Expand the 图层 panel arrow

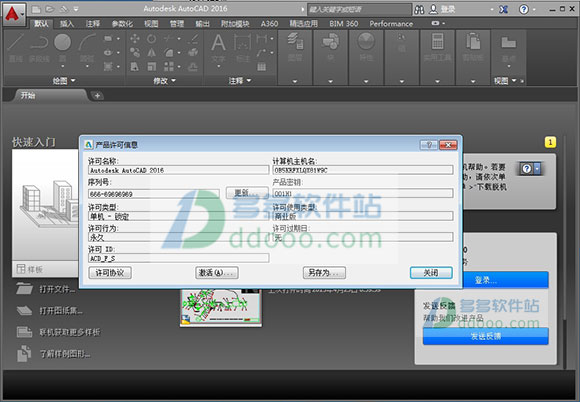[295, 81]
